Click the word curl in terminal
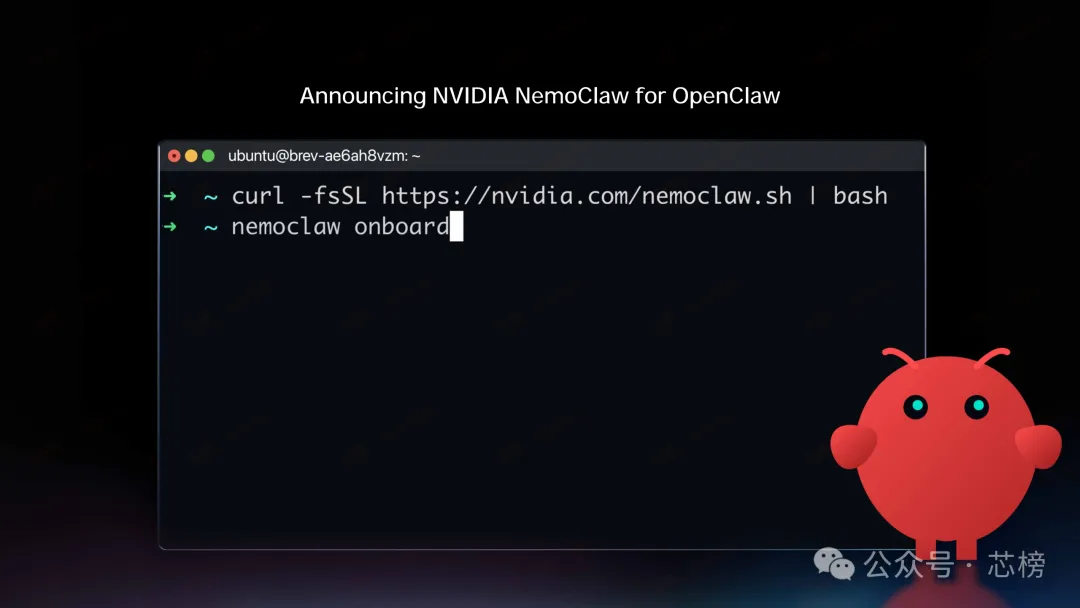Screen dimensions: 1080x608 [x=258, y=196]
